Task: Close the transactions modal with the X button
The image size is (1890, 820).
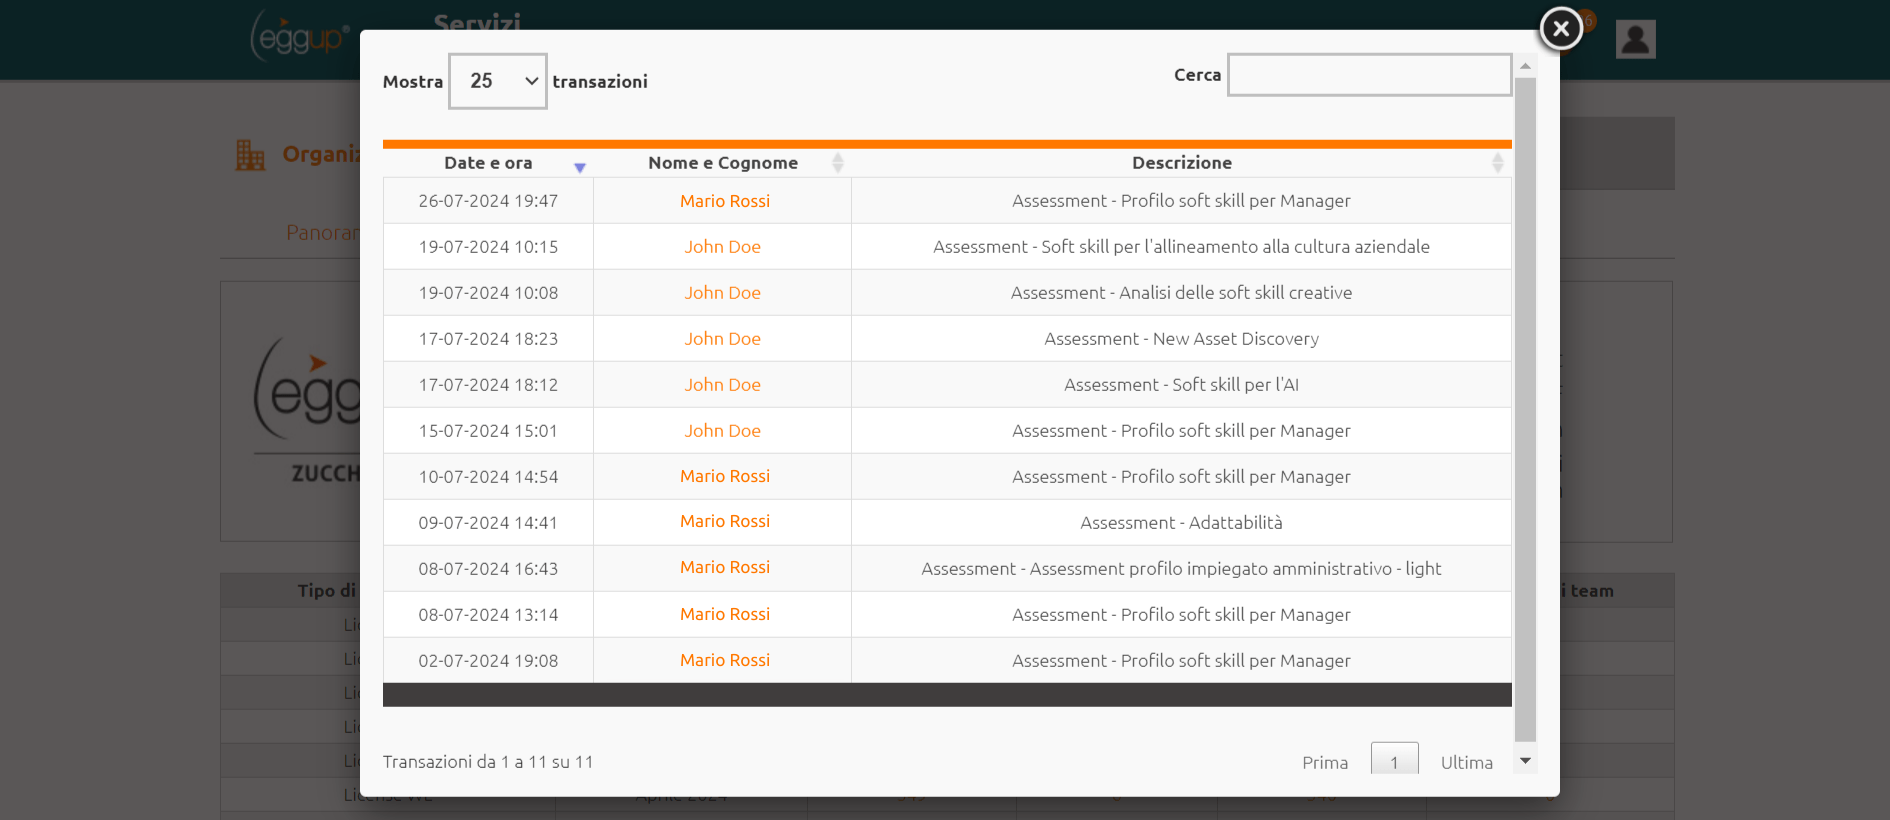Action: tap(1560, 28)
